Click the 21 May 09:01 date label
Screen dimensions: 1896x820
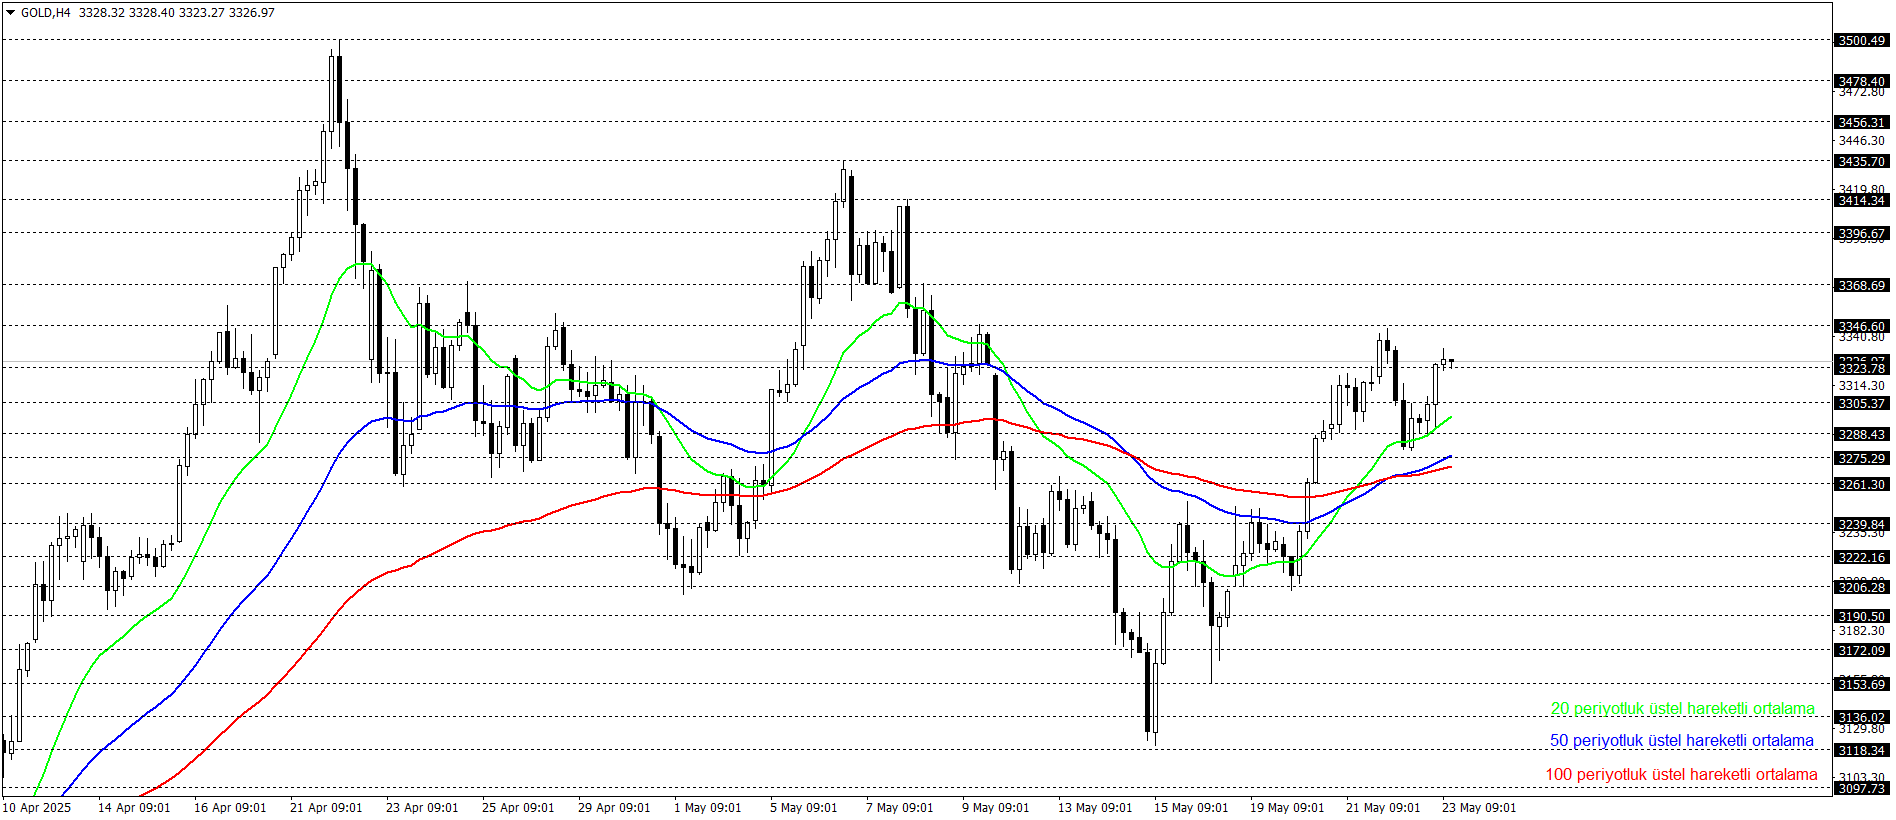[1383, 808]
